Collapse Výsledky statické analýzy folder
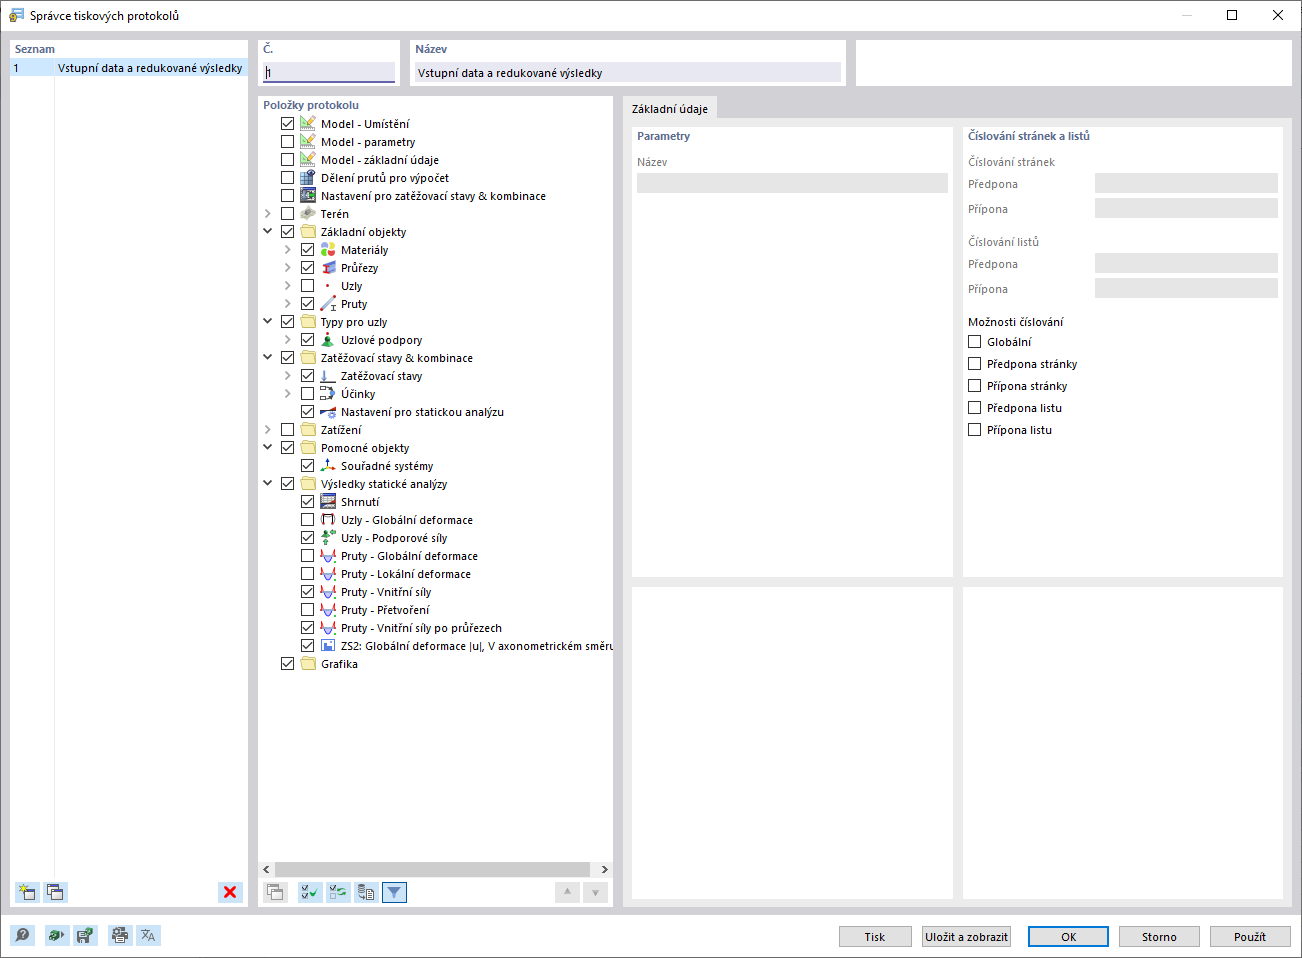Image resolution: width=1302 pixels, height=958 pixels. [268, 484]
